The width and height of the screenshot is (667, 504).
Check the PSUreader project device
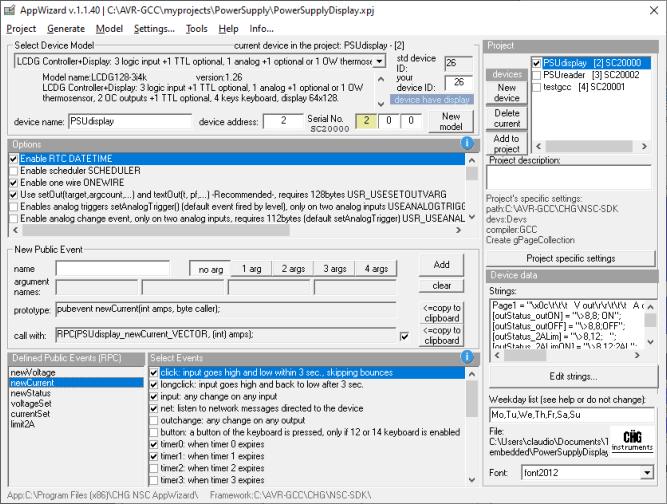[x=536, y=75]
